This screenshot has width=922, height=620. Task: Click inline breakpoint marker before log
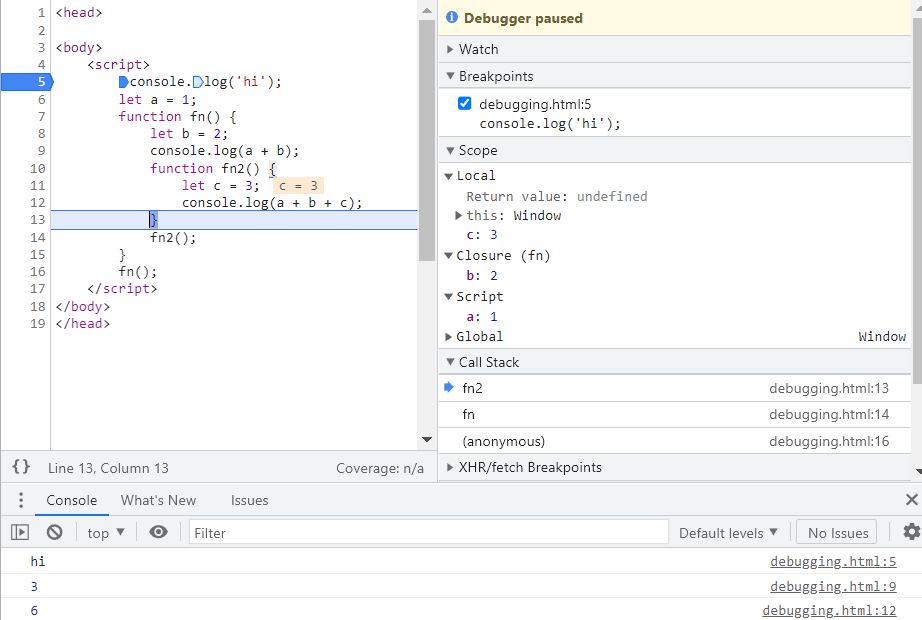(x=198, y=82)
